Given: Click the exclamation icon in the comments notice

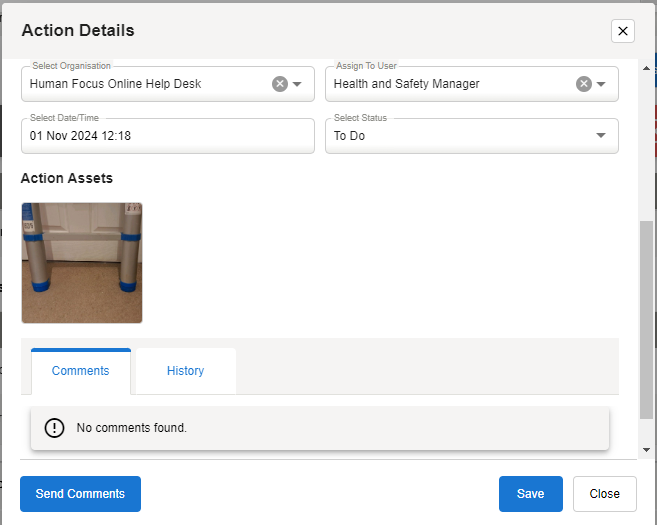Looking at the screenshot, I should (54, 428).
